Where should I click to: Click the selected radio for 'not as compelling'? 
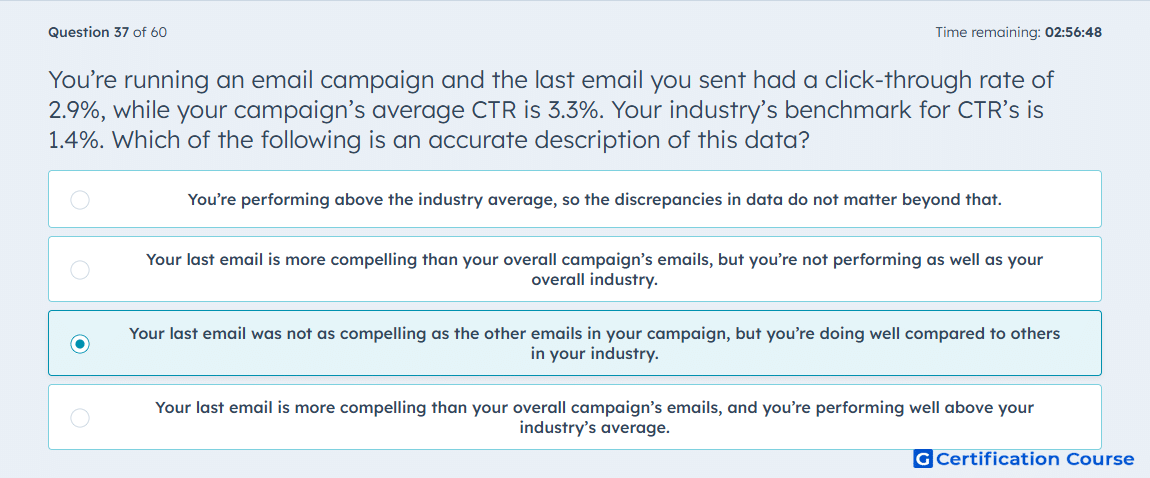point(80,344)
